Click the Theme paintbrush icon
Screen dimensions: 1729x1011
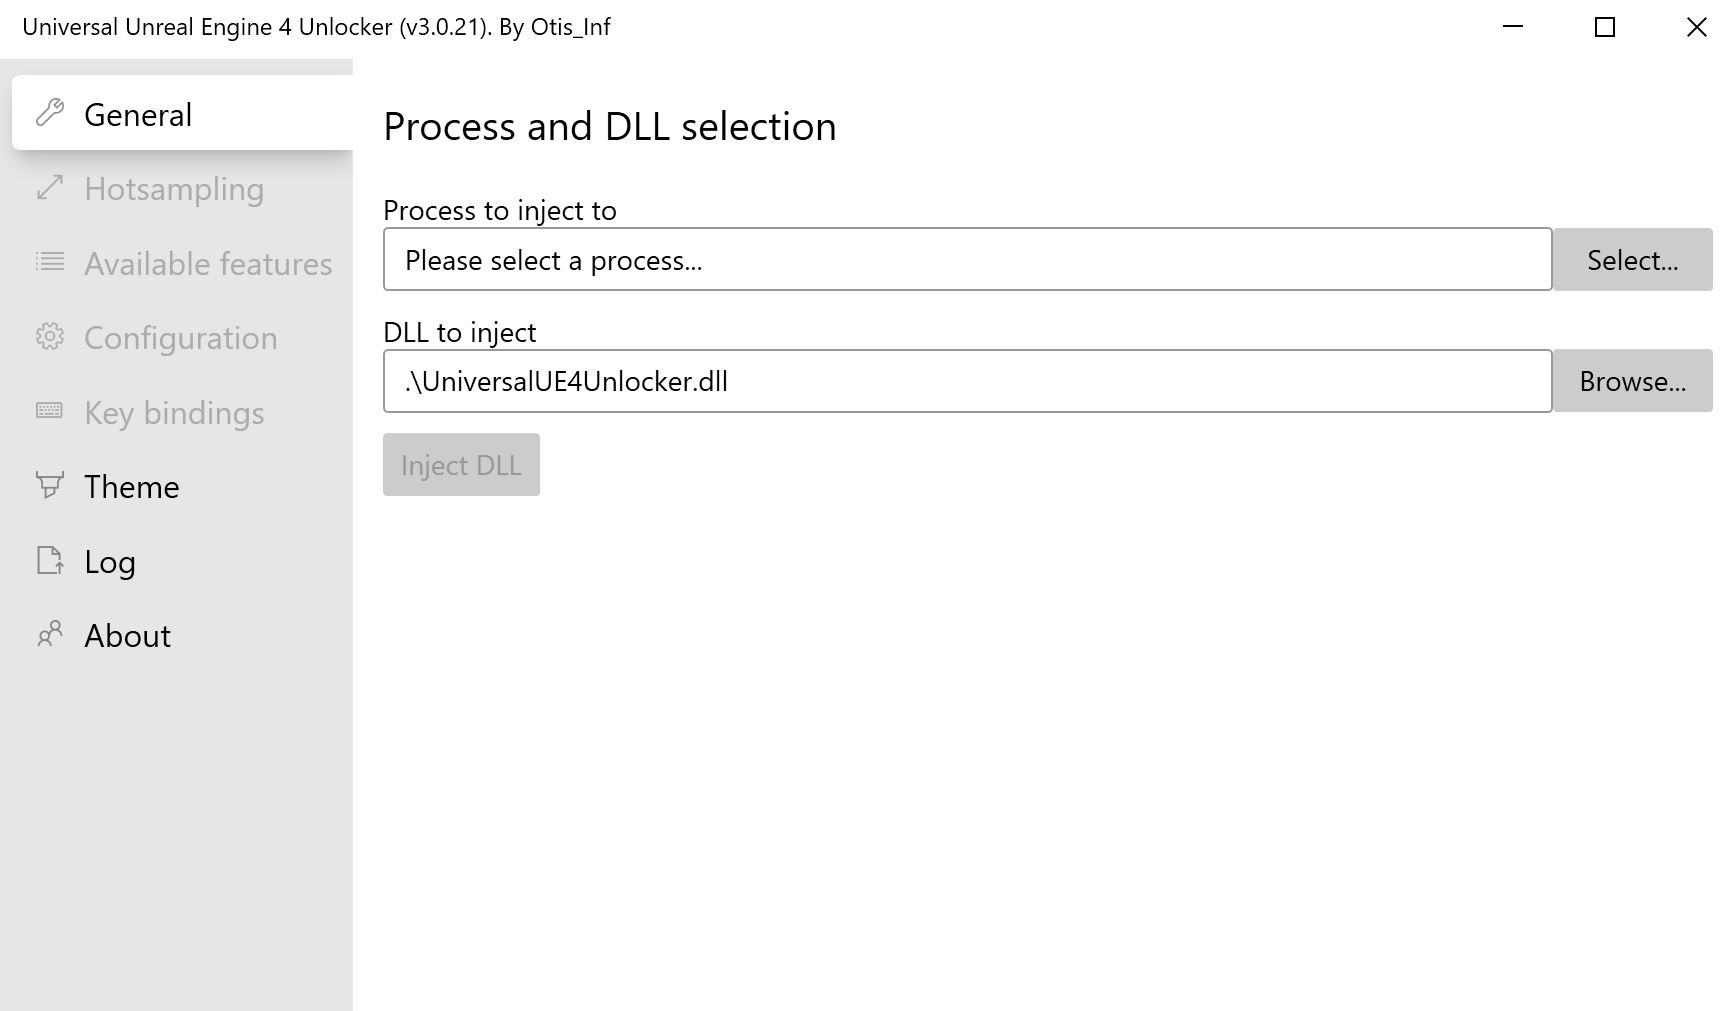[50, 485]
